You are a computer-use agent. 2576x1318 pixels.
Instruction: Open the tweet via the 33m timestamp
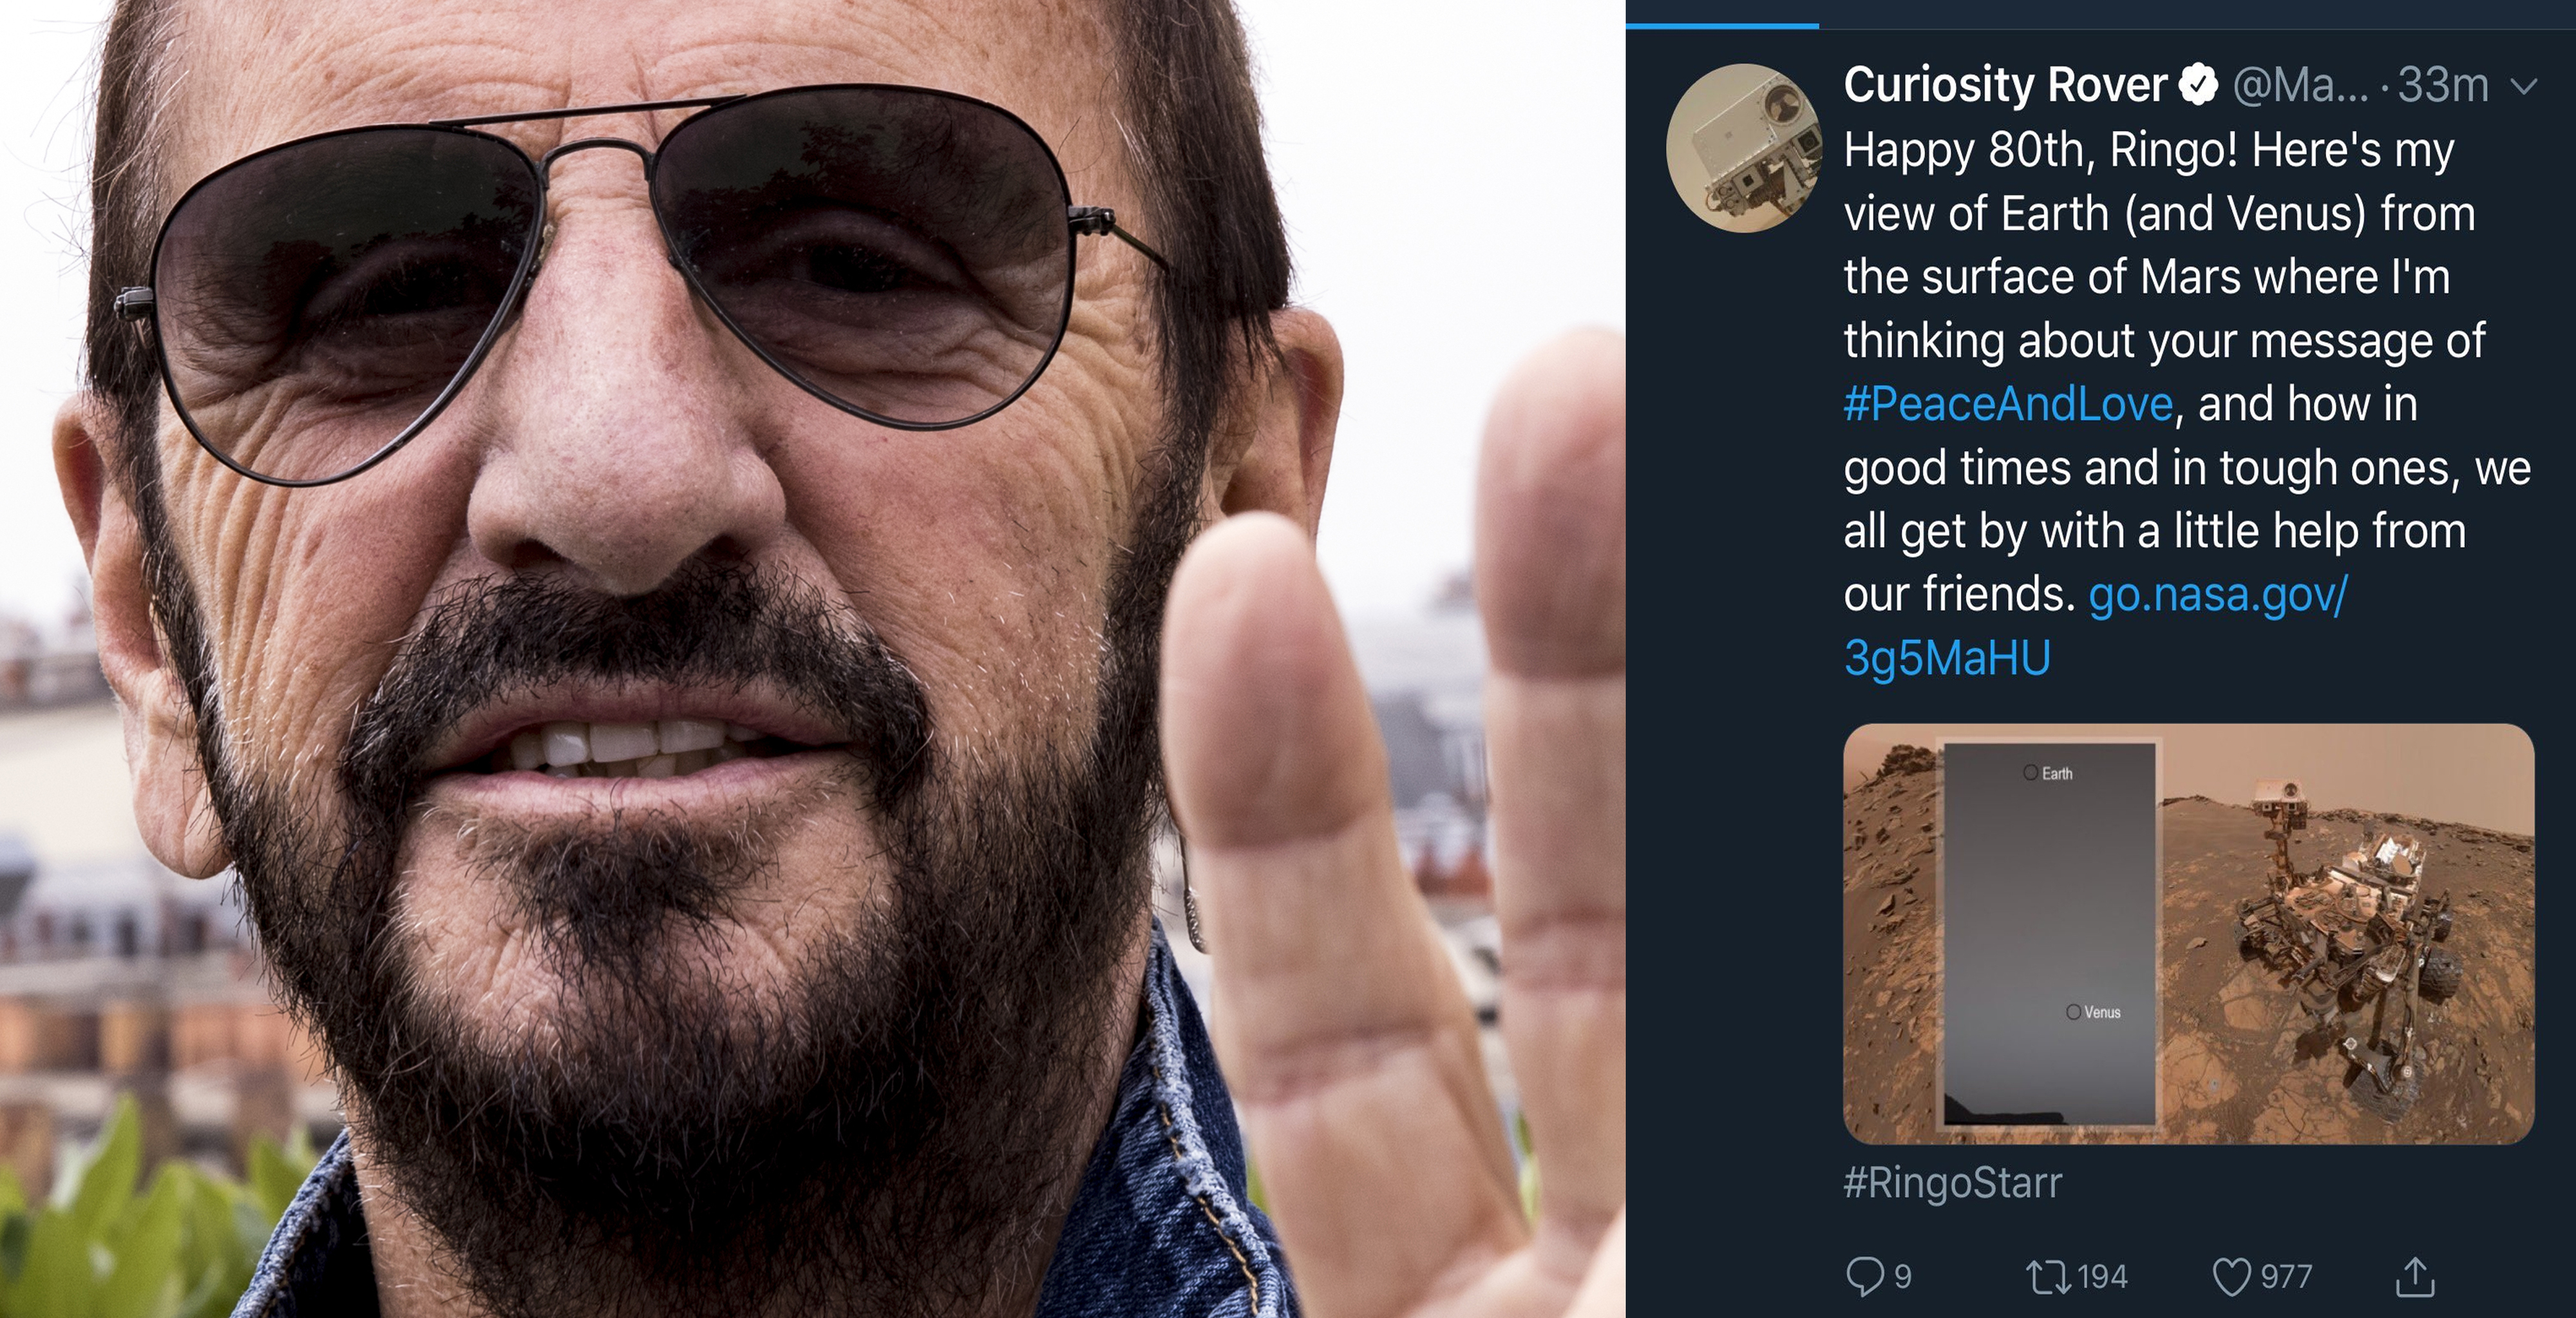[x=2442, y=86]
